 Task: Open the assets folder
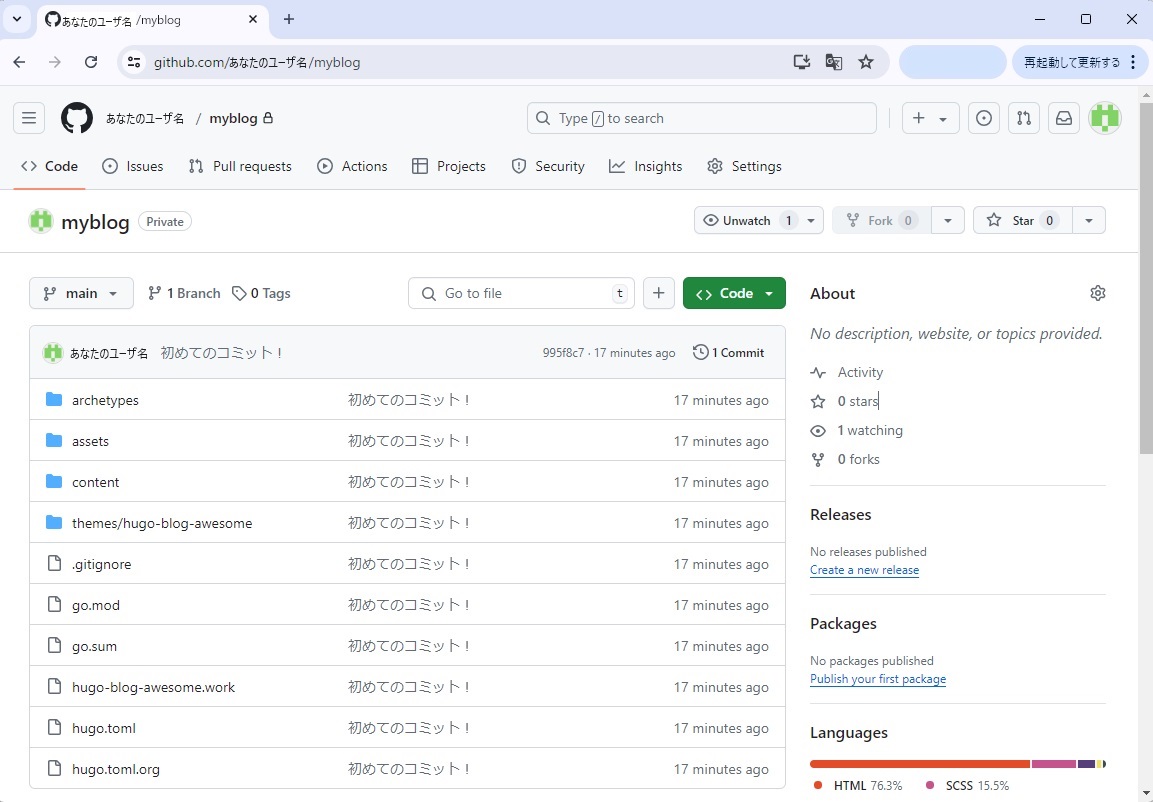(x=90, y=441)
